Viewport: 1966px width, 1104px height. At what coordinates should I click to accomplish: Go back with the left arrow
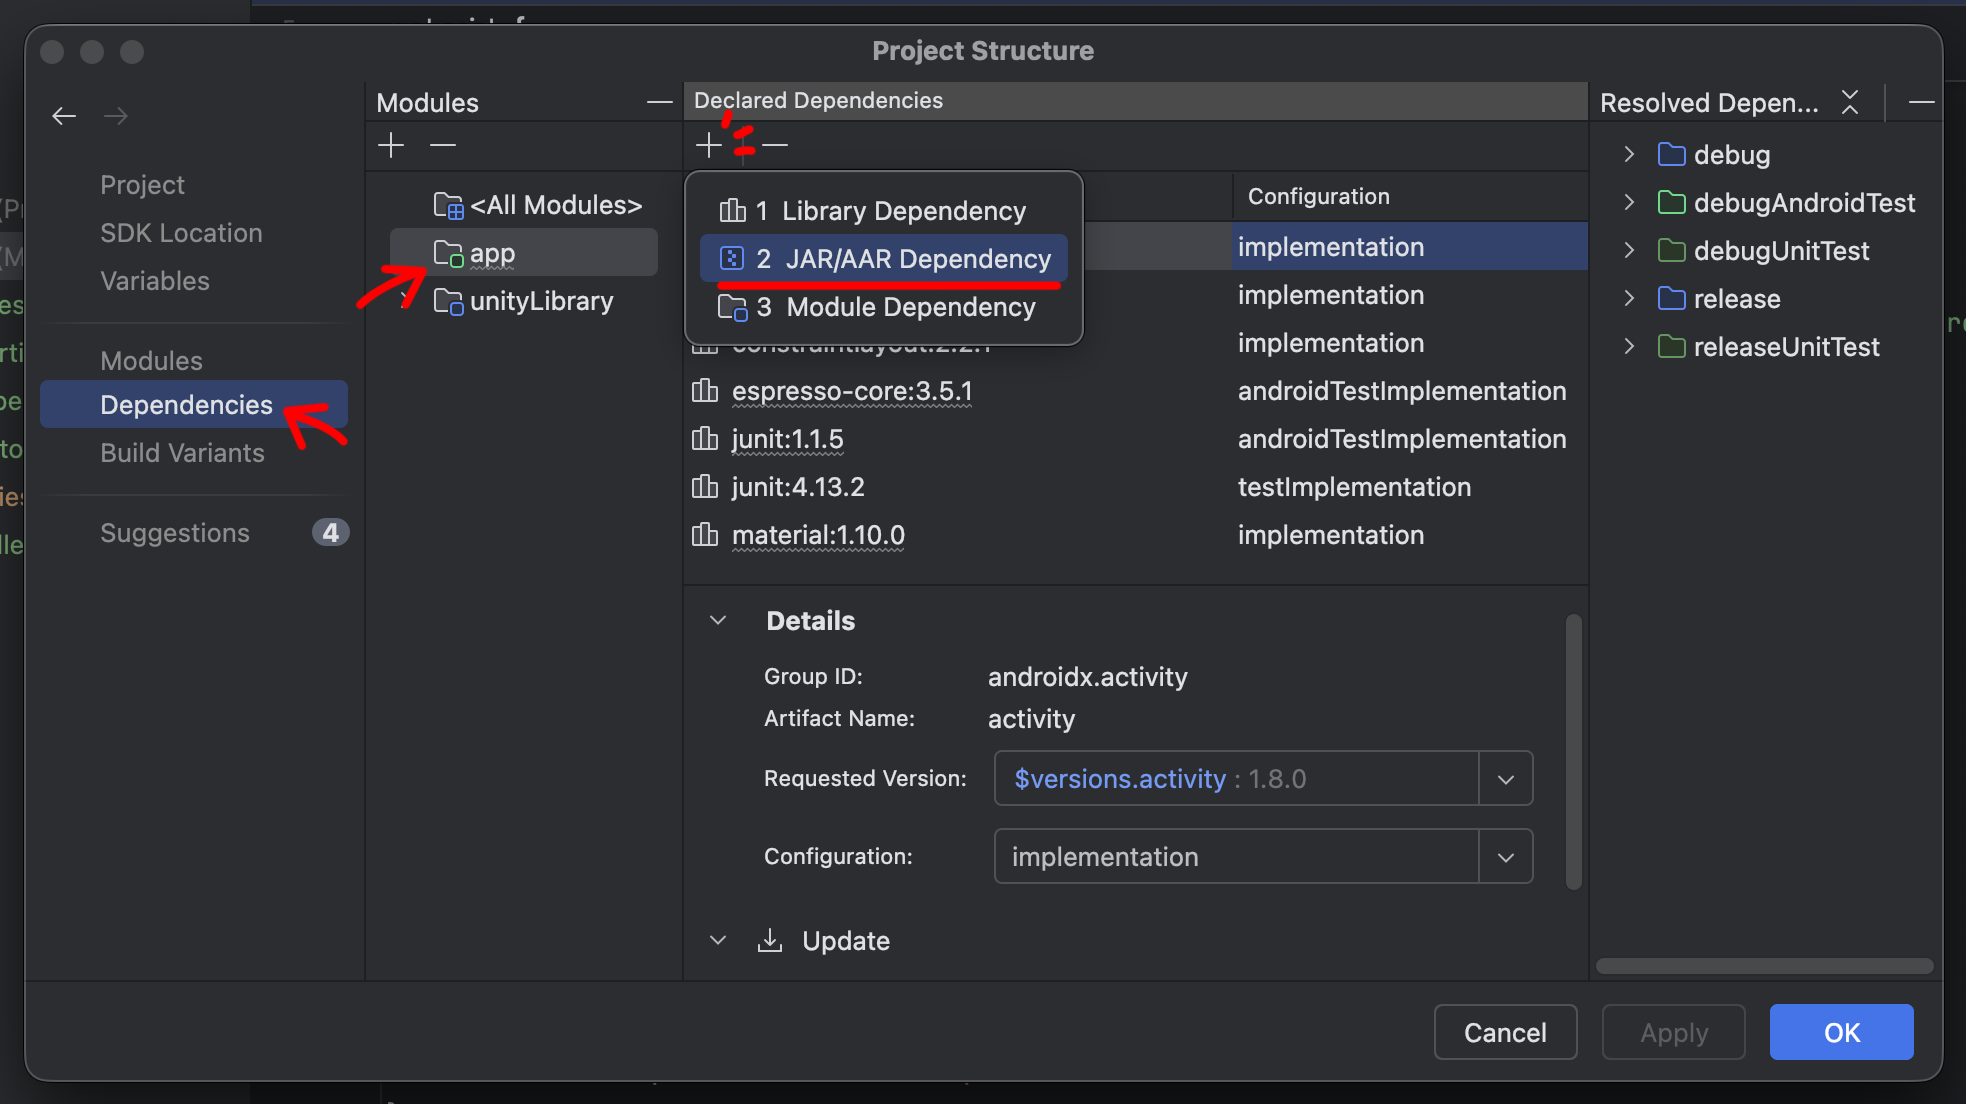tap(64, 116)
